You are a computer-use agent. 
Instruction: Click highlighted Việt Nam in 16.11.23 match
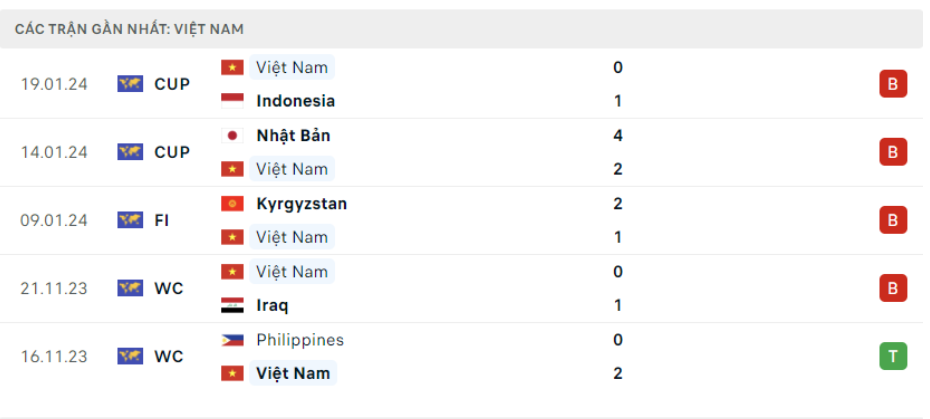(x=293, y=373)
